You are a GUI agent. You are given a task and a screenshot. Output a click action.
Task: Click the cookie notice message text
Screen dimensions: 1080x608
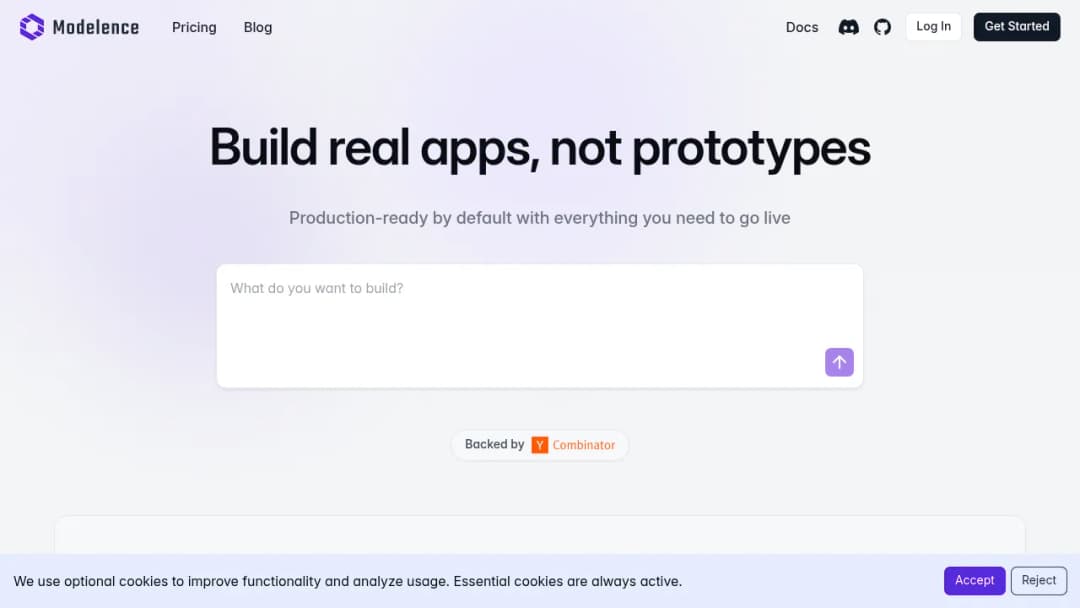348,581
